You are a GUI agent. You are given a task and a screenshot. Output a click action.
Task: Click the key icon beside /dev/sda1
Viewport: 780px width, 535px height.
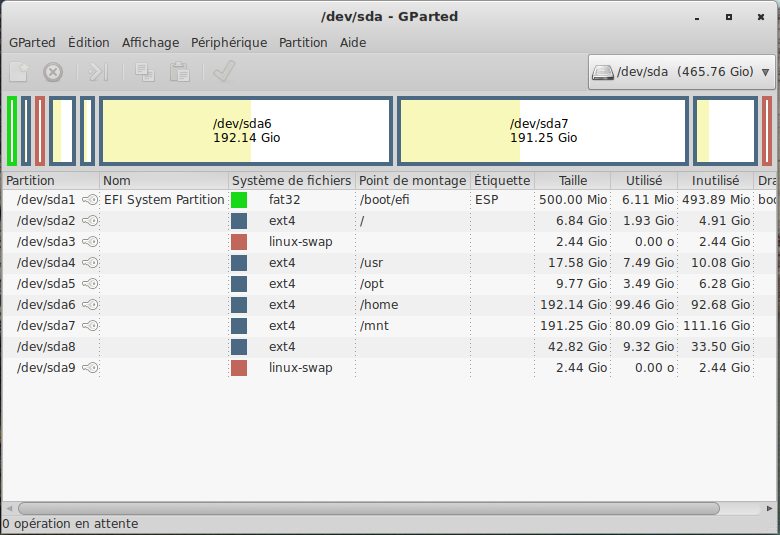[x=90, y=200]
